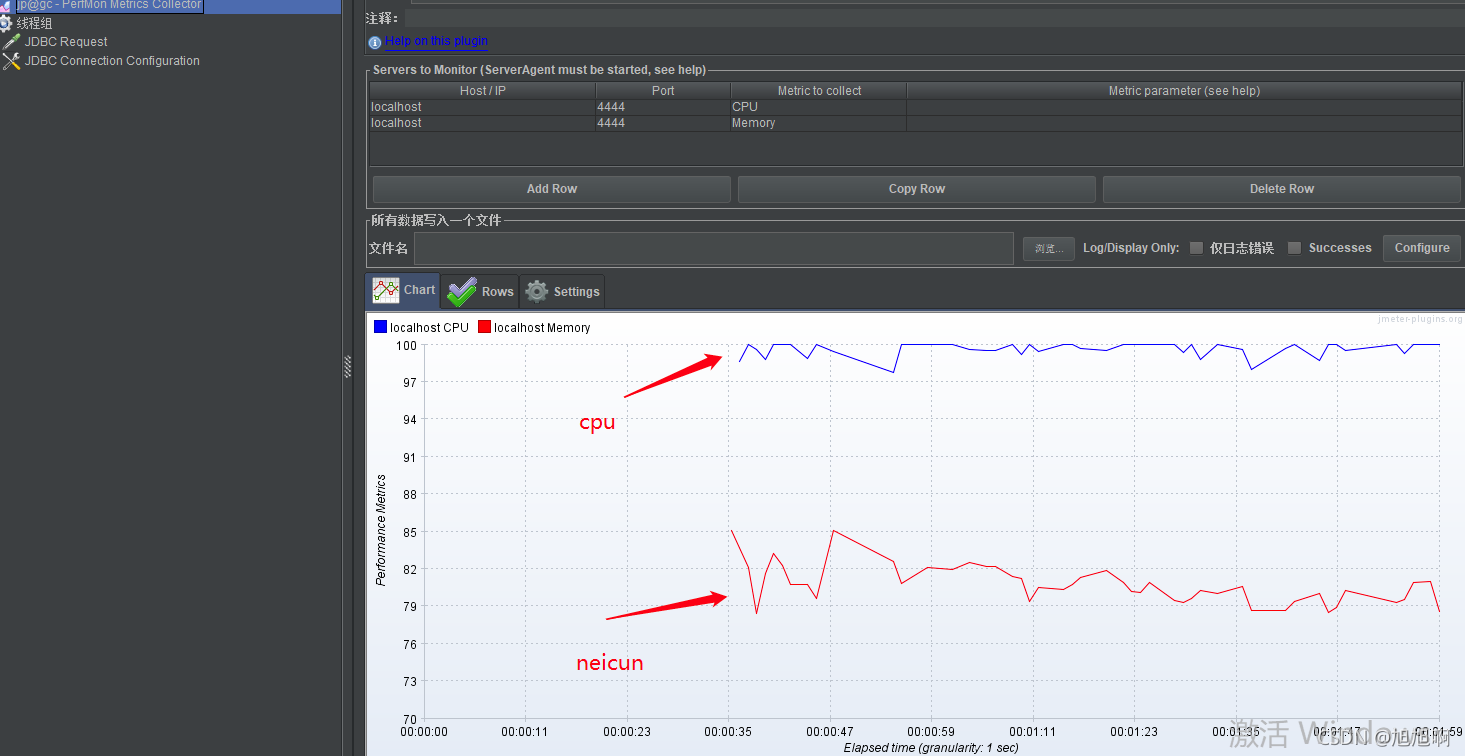The width and height of the screenshot is (1465, 756).
Task: Click the Delete Row button
Action: 1282,189
